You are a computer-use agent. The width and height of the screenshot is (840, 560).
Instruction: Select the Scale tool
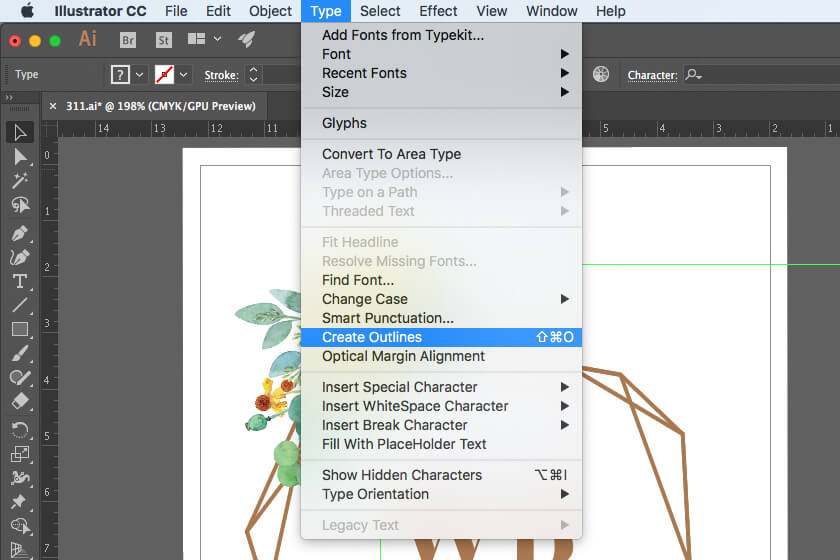pos(20,454)
